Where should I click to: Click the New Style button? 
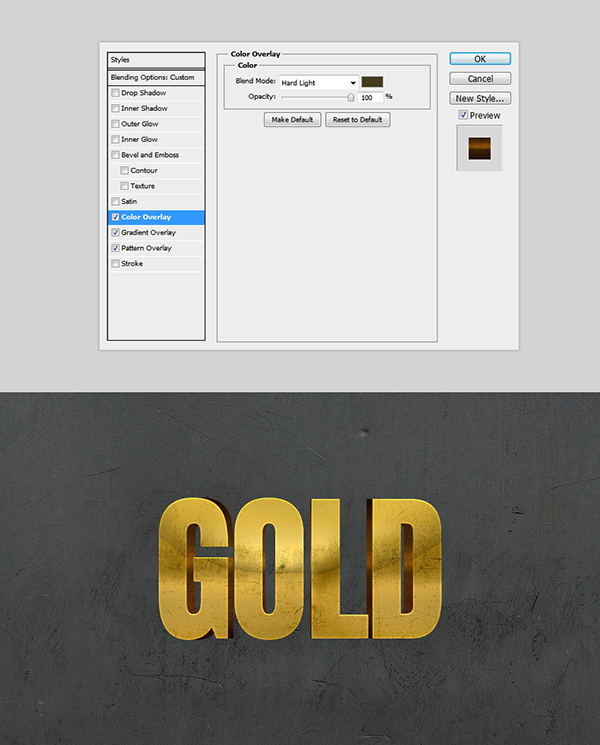tap(480, 98)
